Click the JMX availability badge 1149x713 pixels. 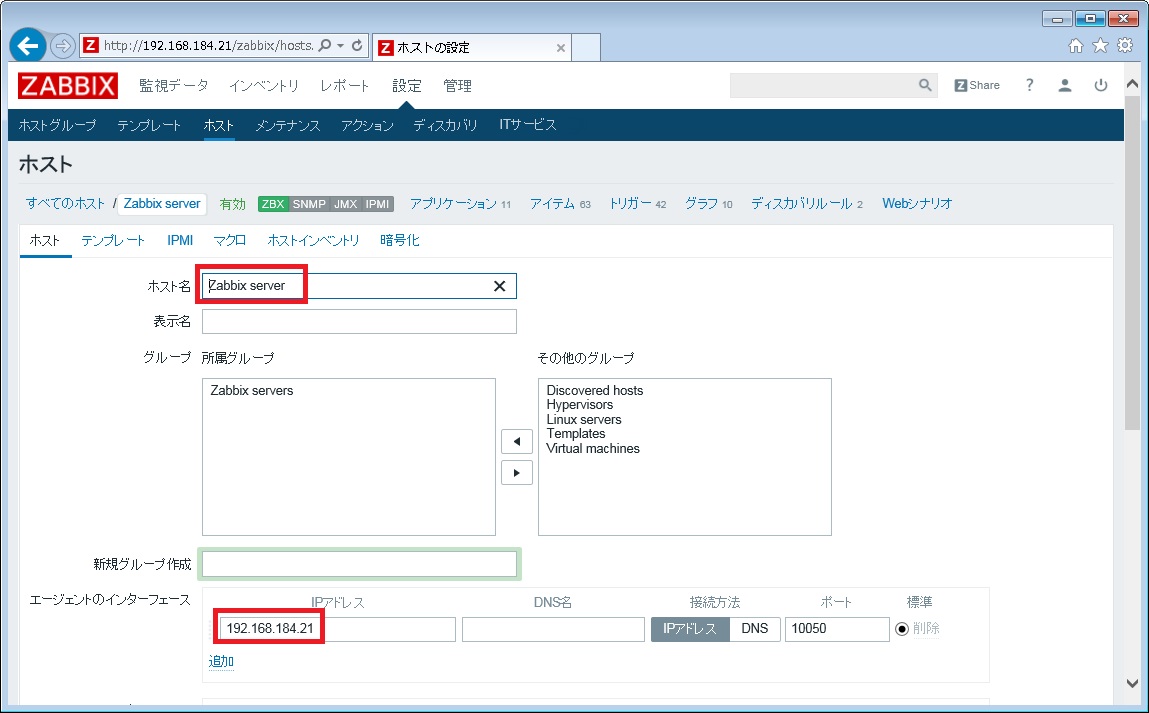[346, 204]
